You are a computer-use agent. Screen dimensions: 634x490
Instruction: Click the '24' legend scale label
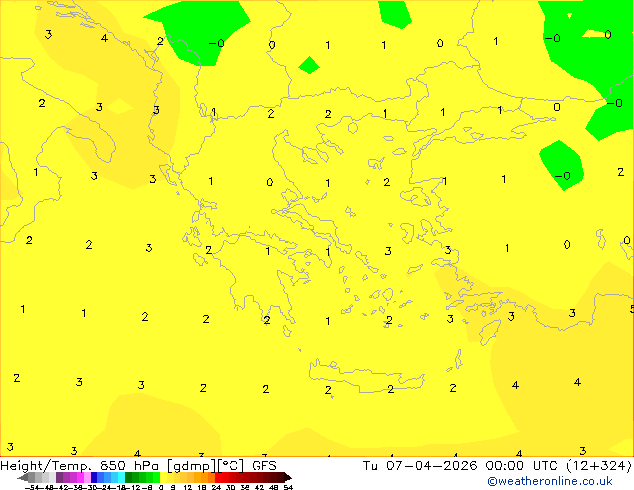[x=216, y=487]
